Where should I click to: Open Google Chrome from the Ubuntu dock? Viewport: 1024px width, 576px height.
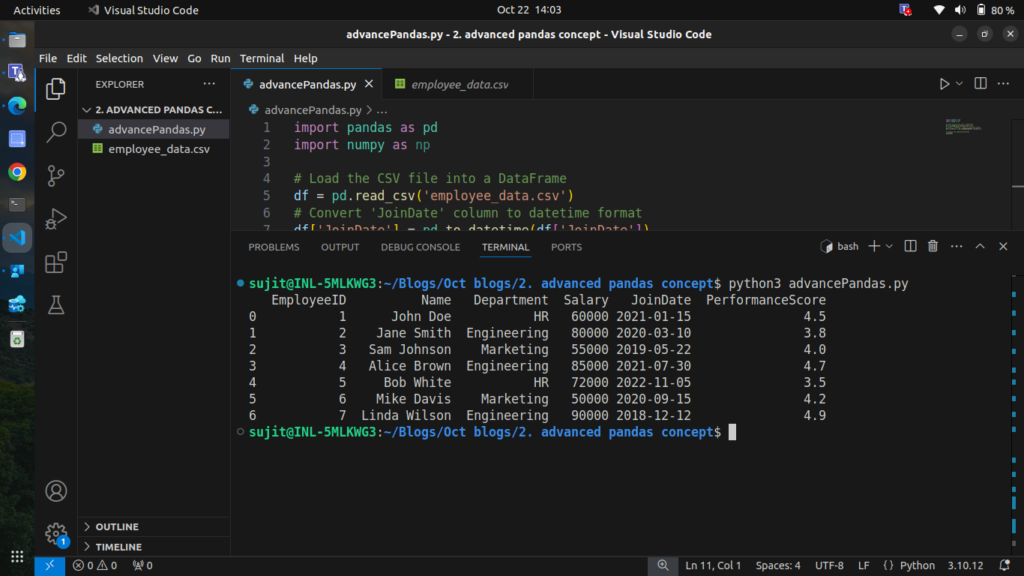tap(17, 172)
